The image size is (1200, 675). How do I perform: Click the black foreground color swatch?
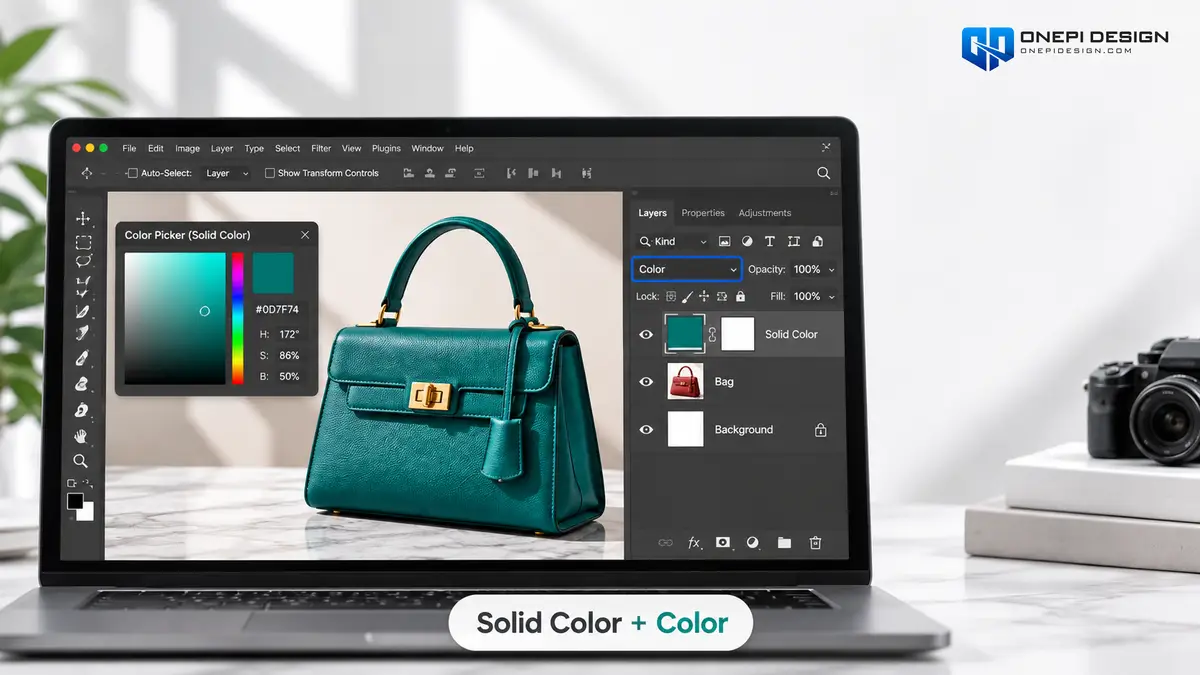[x=75, y=501]
